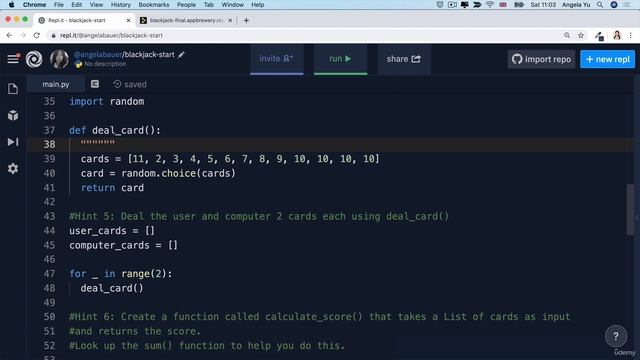Open the View menu
This screenshot has width=640, height=360.
click(96, 4)
